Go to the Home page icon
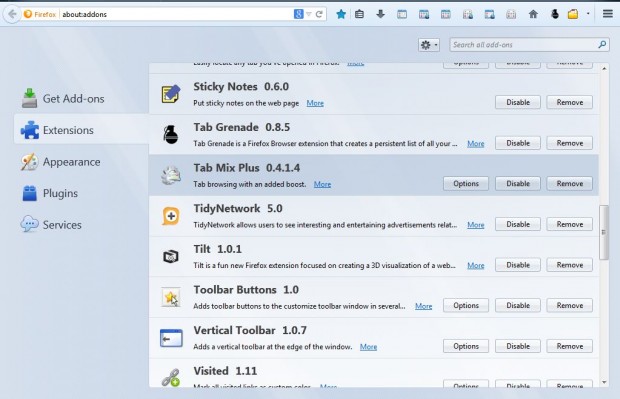Image resolution: width=620 pixels, height=399 pixels. (533, 15)
